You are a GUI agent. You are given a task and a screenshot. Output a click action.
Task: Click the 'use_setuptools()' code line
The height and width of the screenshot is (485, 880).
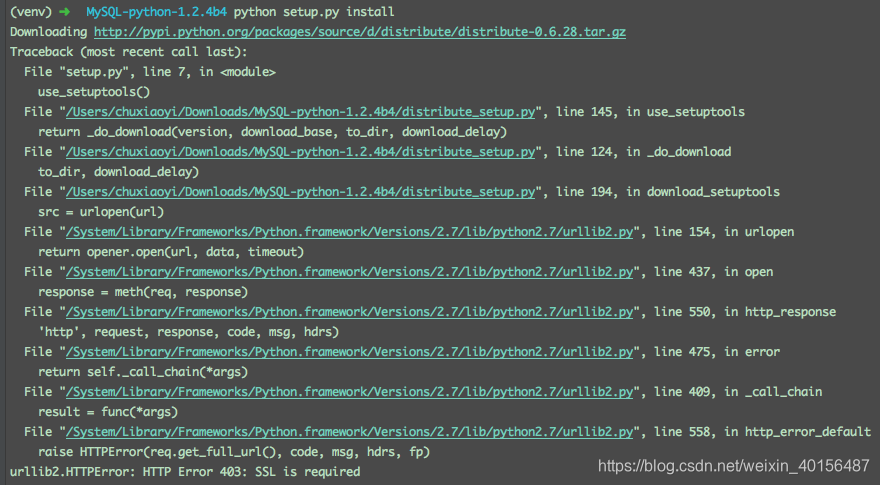click(x=94, y=92)
